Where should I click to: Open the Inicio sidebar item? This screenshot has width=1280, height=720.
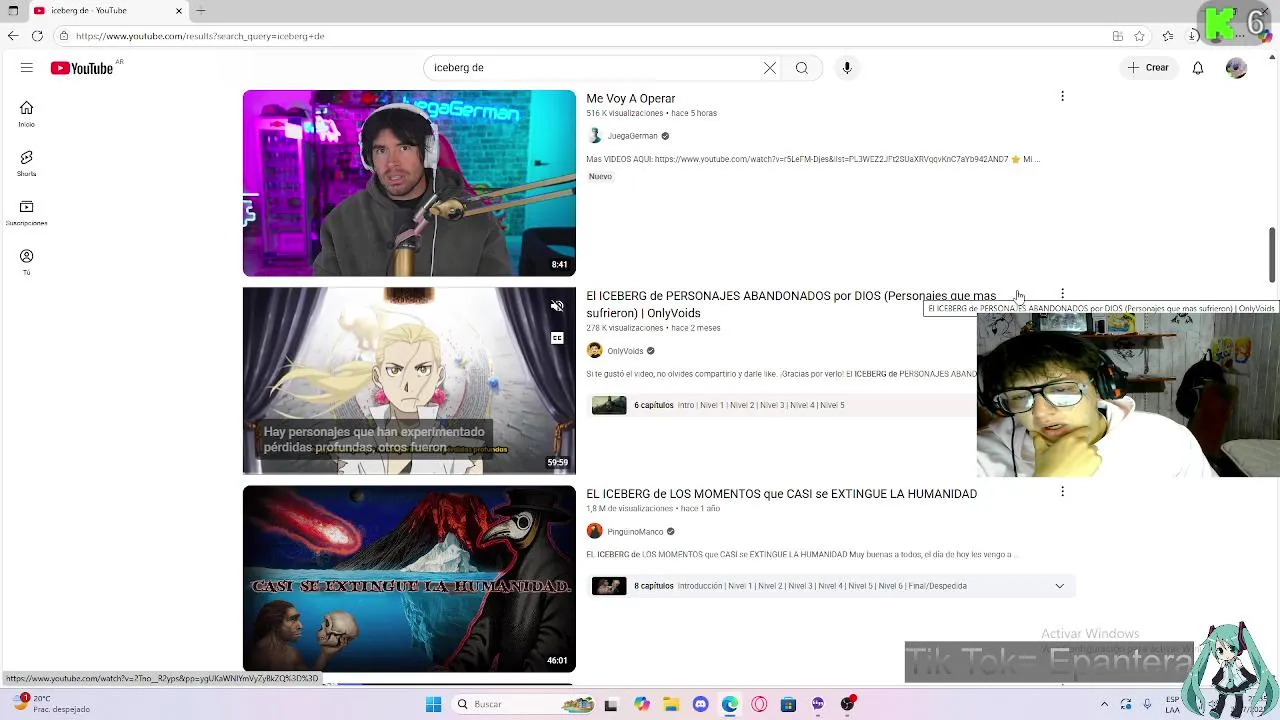point(27,114)
